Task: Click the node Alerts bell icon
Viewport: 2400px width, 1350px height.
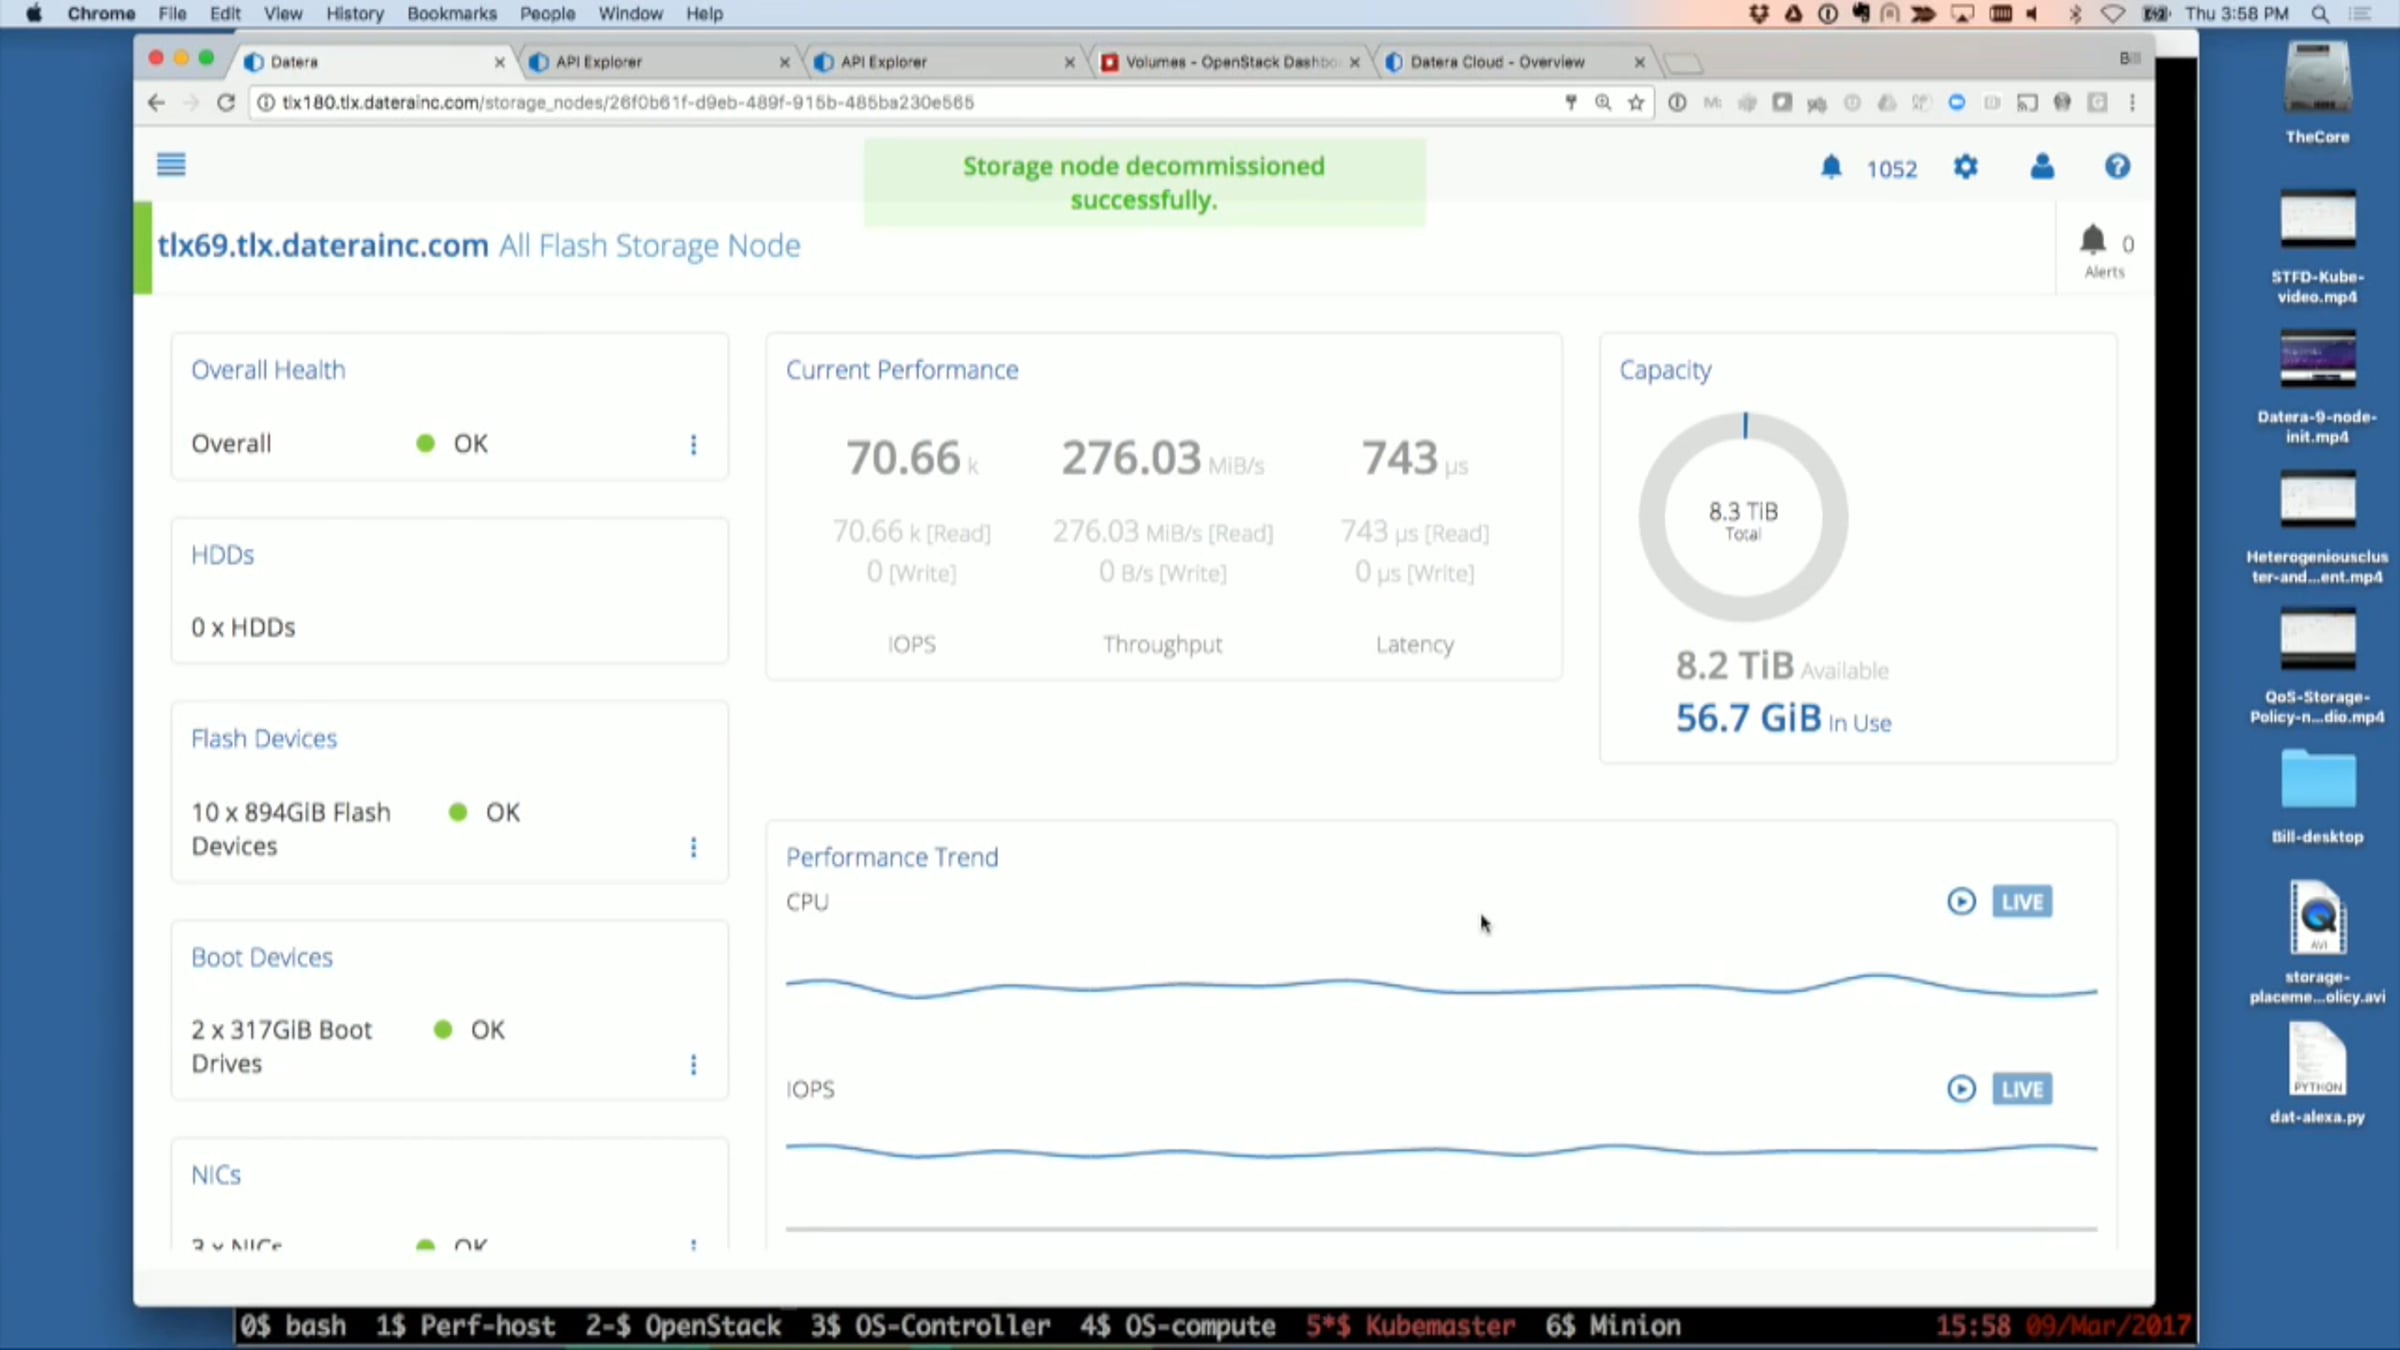Action: pos(2093,241)
